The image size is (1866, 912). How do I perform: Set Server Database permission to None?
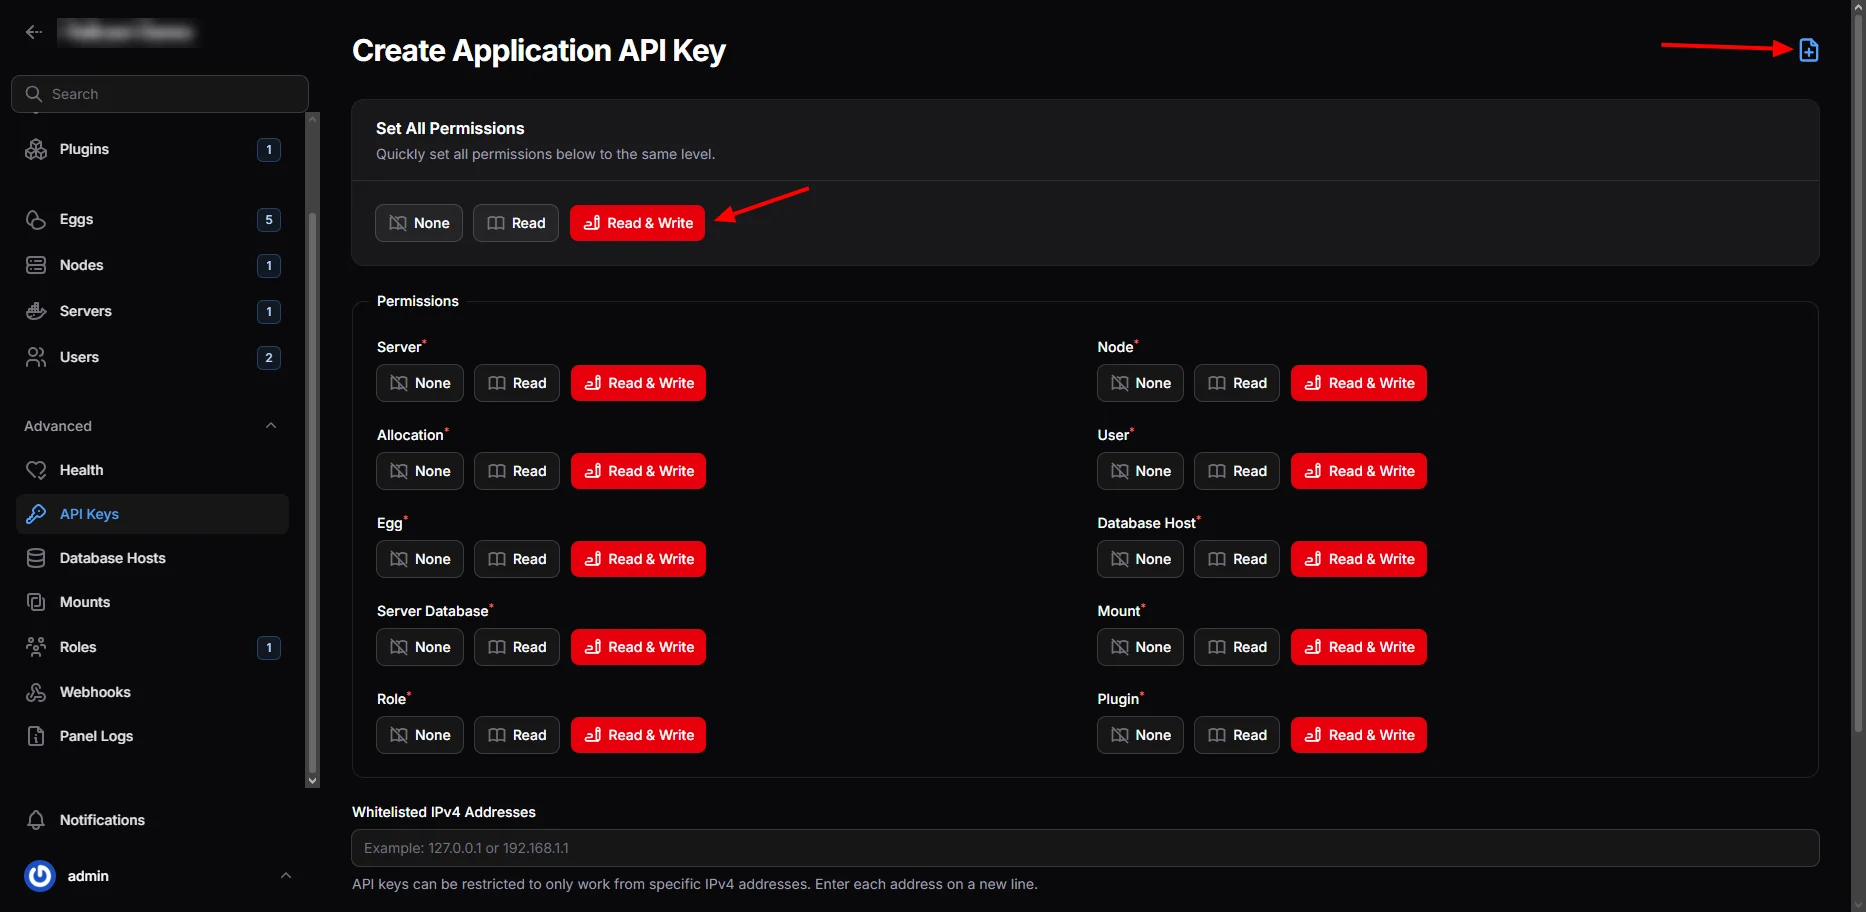pos(420,647)
